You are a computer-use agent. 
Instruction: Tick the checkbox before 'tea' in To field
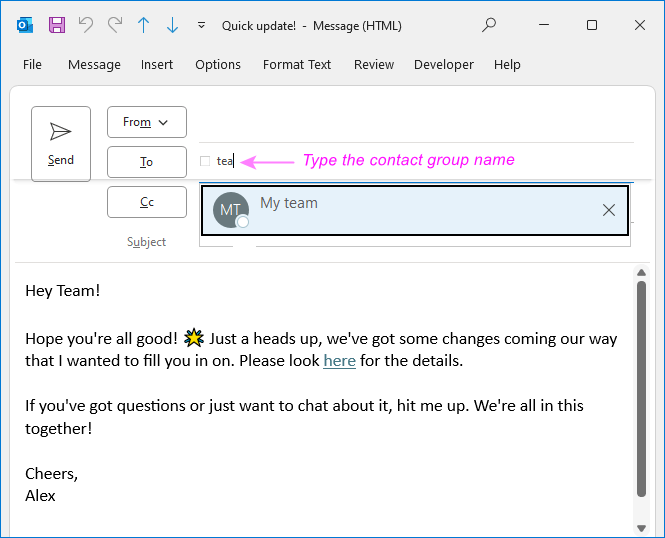[205, 161]
